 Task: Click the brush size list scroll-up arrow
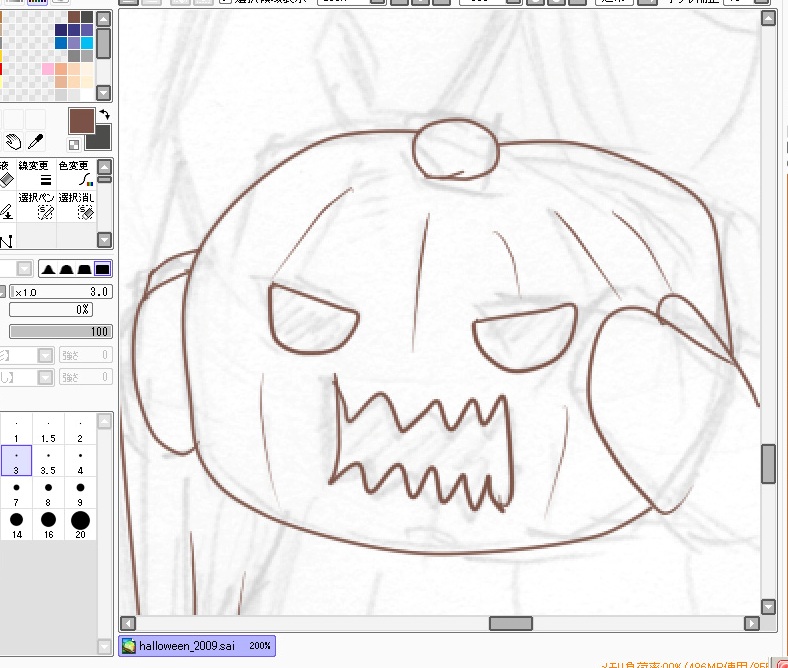pos(104,421)
